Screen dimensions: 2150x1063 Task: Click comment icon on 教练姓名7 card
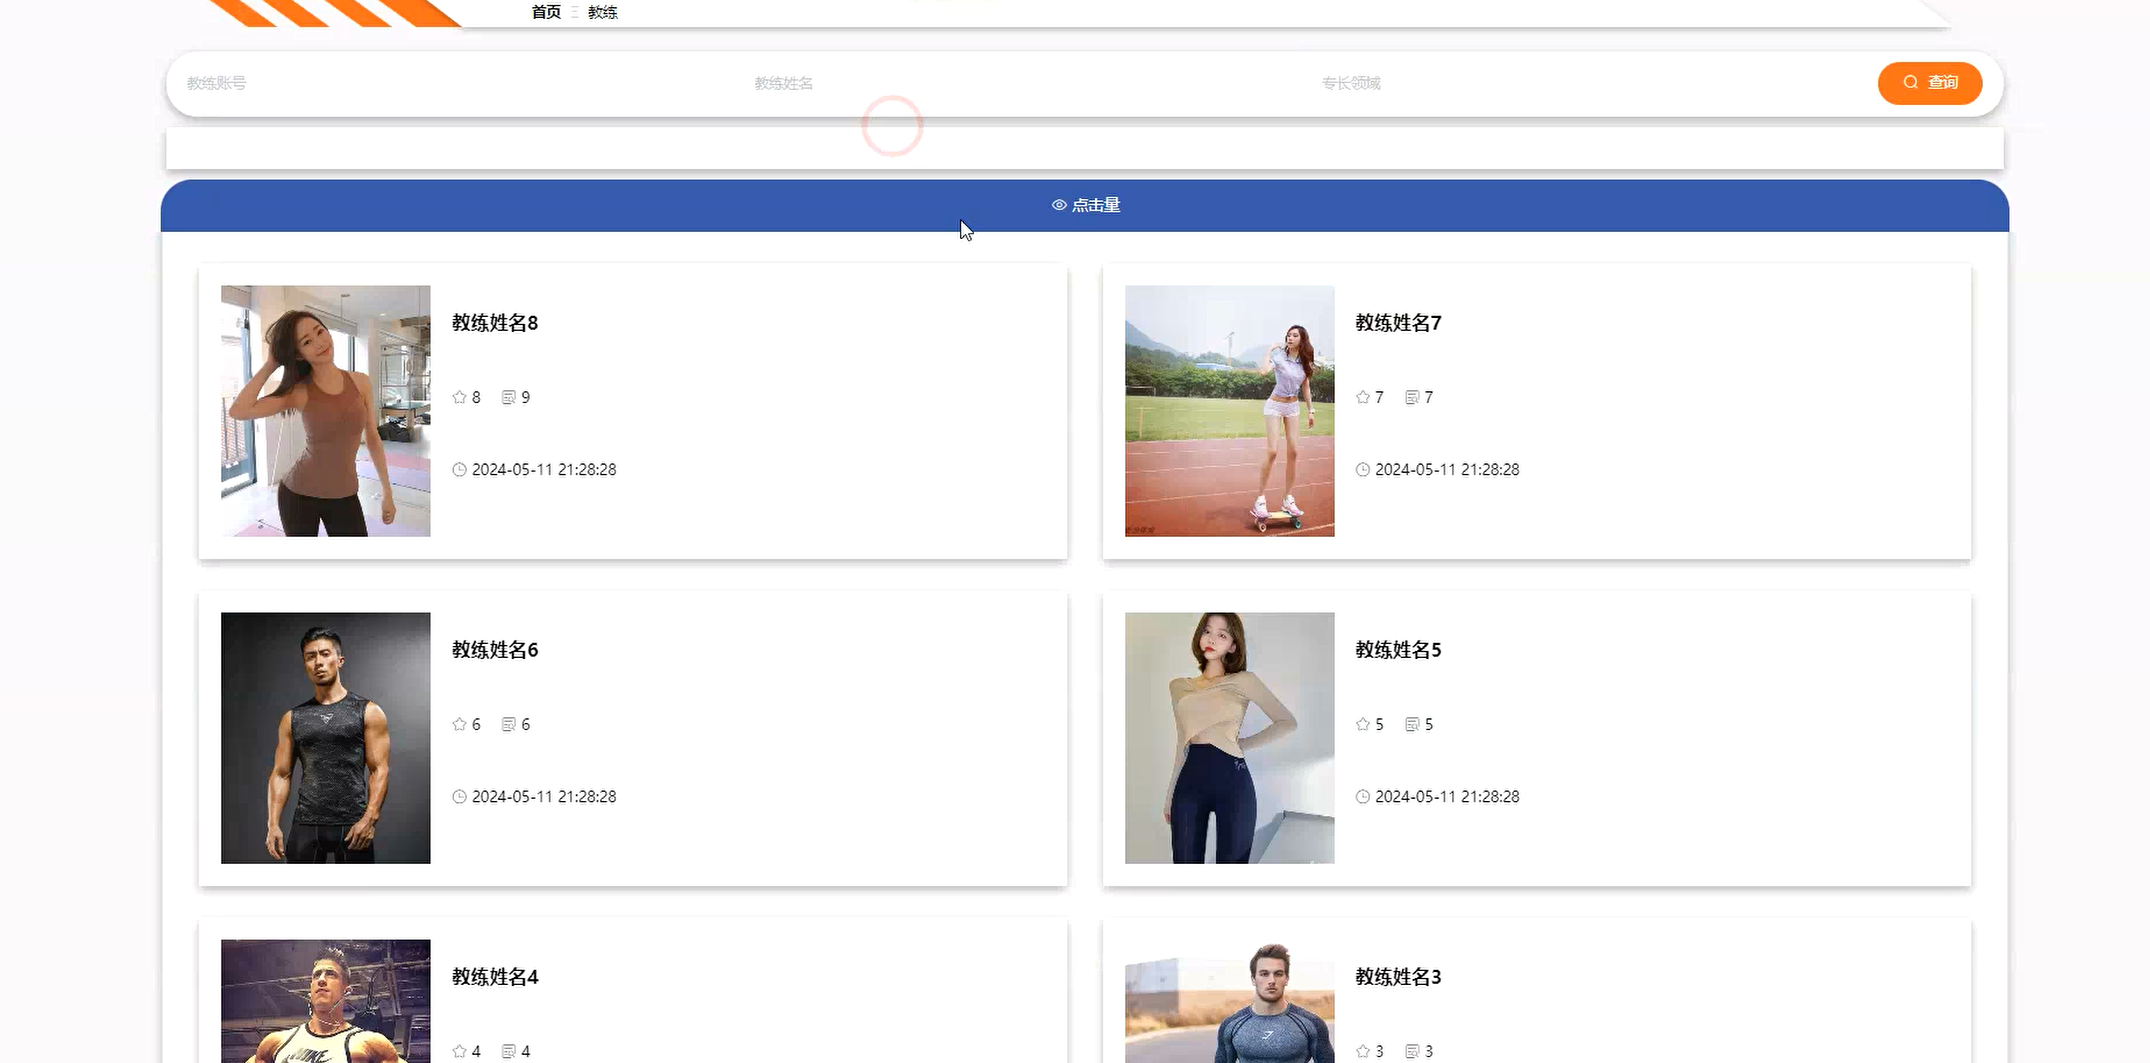(x=1412, y=397)
